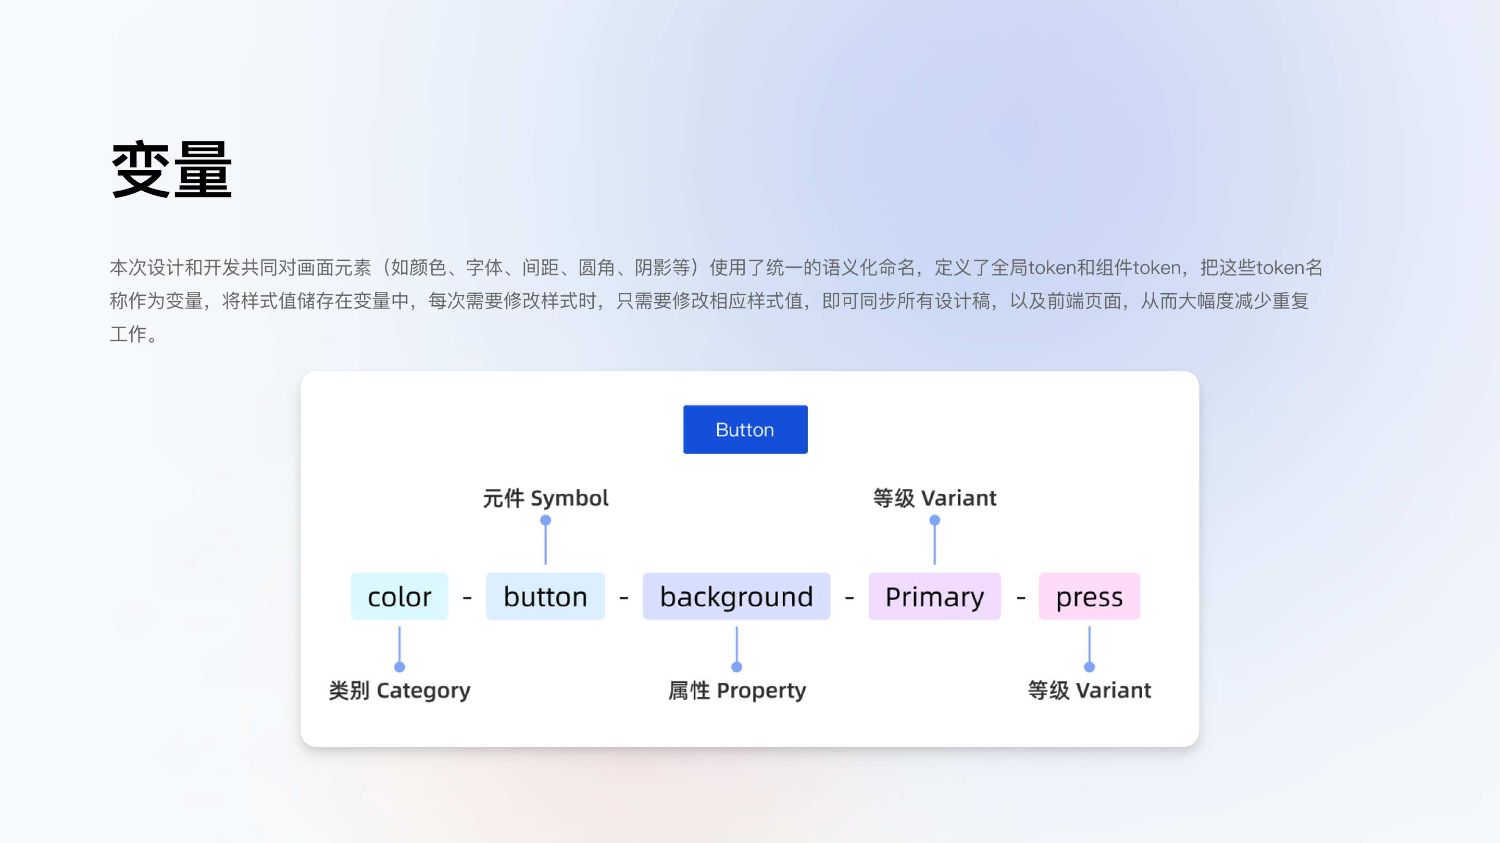Select the purple 'Primary' token chip
Image resolution: width=1500 pixels, height=843 pixels.
click(934, 597)
